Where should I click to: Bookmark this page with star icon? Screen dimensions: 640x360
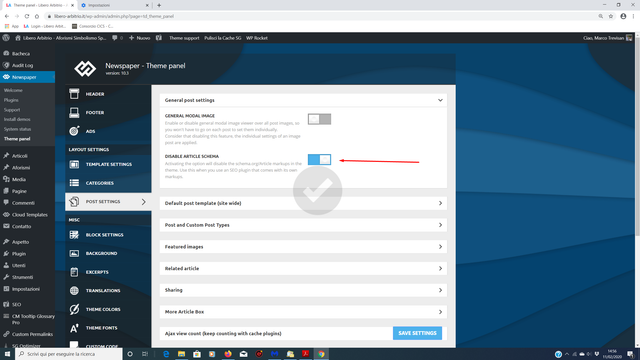click(x=611, y=16)
